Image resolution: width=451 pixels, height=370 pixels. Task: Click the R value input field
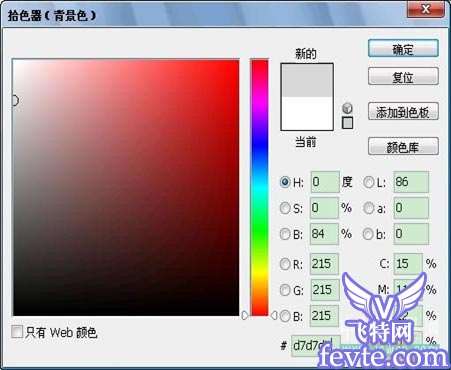[x=324, y=264]
